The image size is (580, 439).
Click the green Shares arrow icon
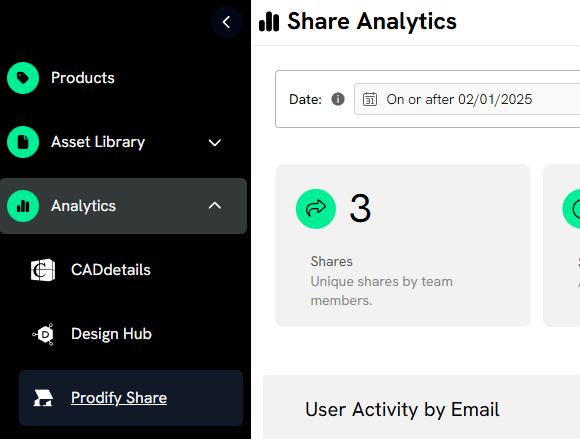click(x=316, y=209)
